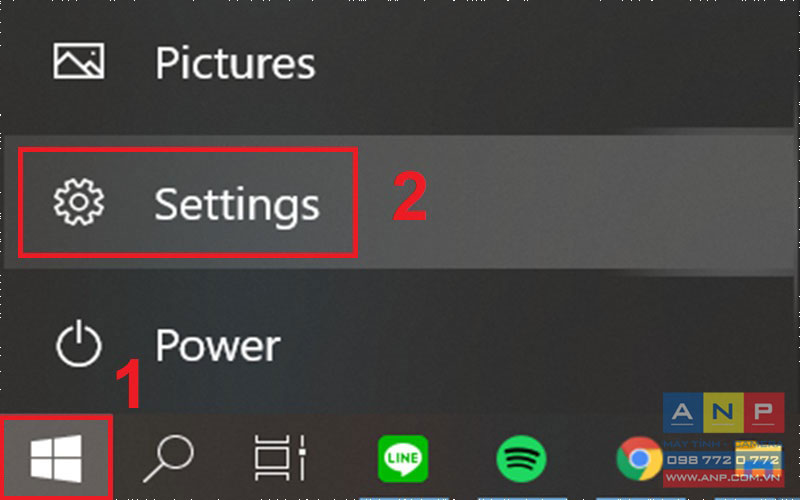Click the 098 772 0 772 phone number
800x500 pixels.
click(x=723, y=460)
